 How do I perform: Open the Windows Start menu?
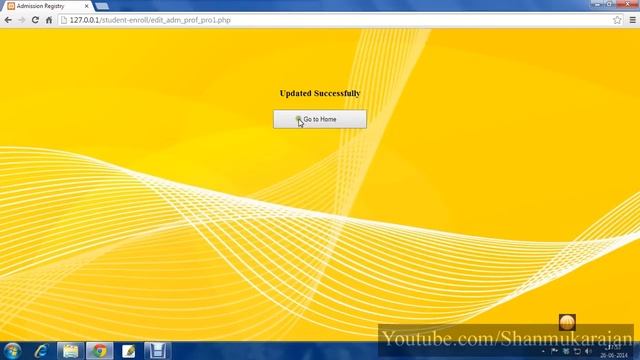[x=13, y=351]
